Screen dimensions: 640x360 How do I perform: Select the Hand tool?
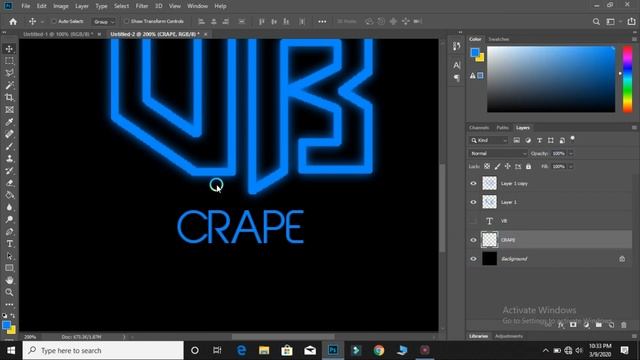[9, 280]
